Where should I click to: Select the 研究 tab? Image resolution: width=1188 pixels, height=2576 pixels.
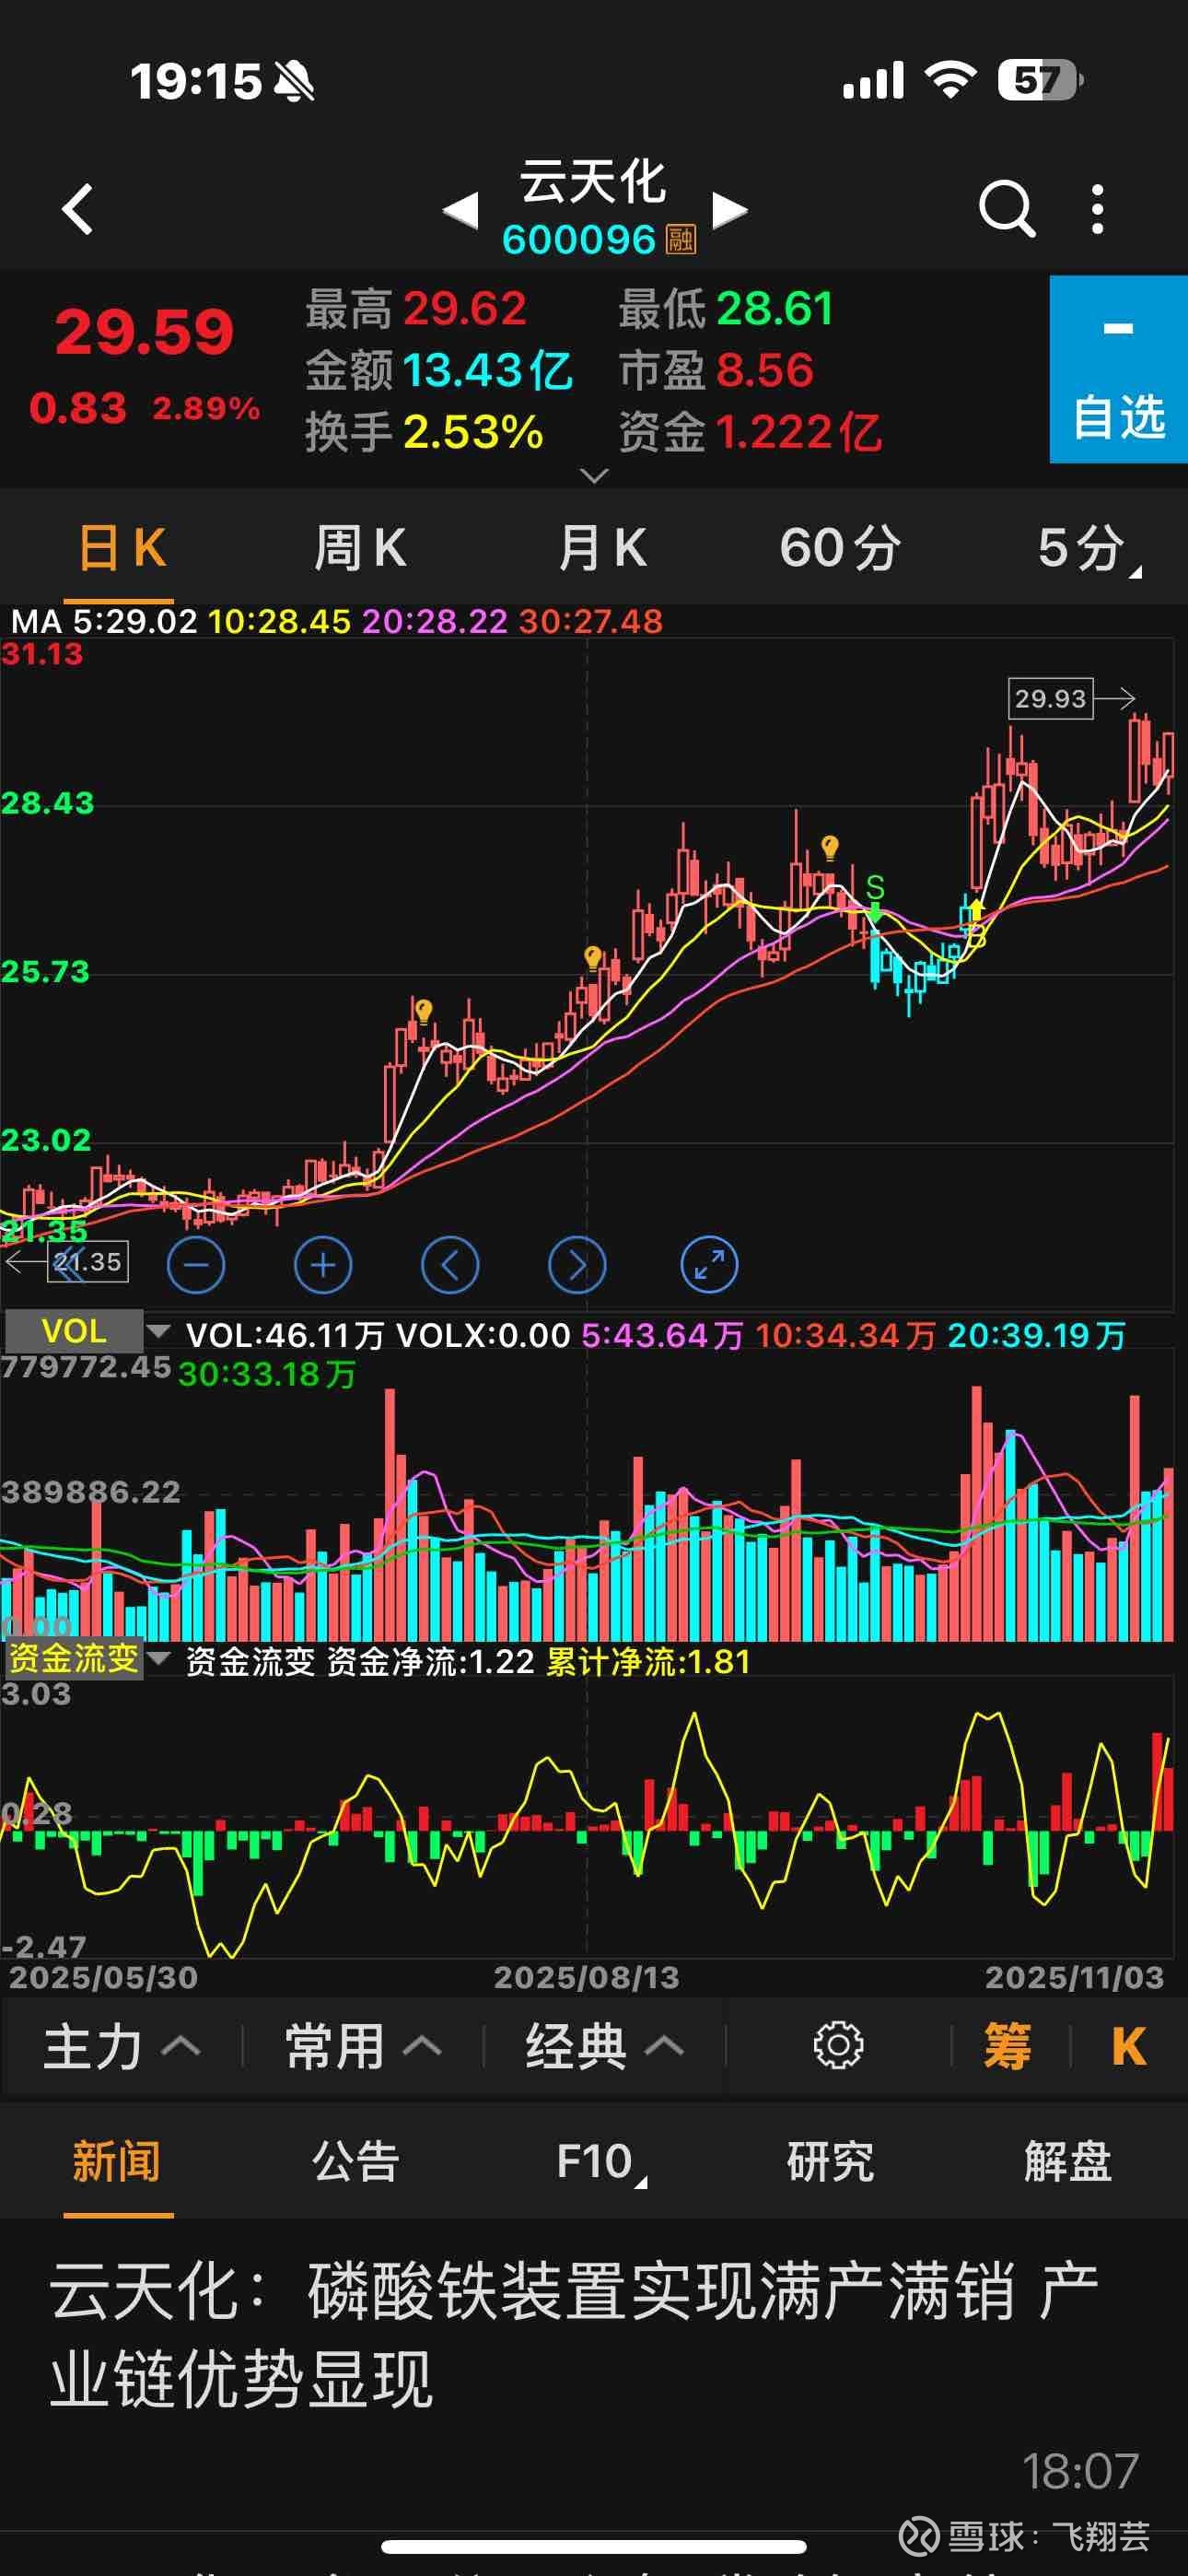830,2161
